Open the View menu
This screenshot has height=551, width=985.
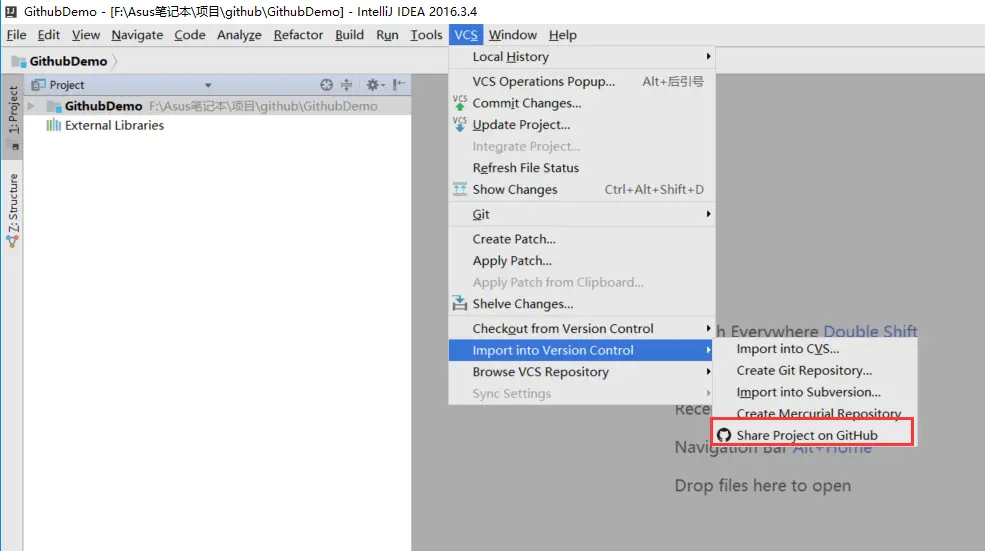click(85, 35)
